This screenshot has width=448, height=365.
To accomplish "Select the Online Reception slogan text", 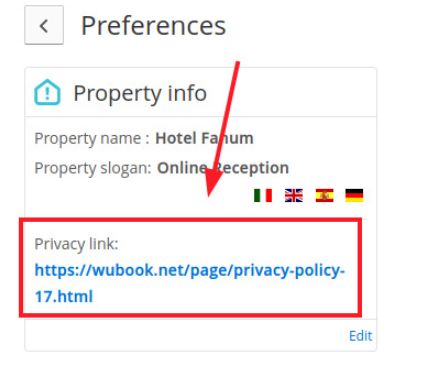I will coord(223,168).
